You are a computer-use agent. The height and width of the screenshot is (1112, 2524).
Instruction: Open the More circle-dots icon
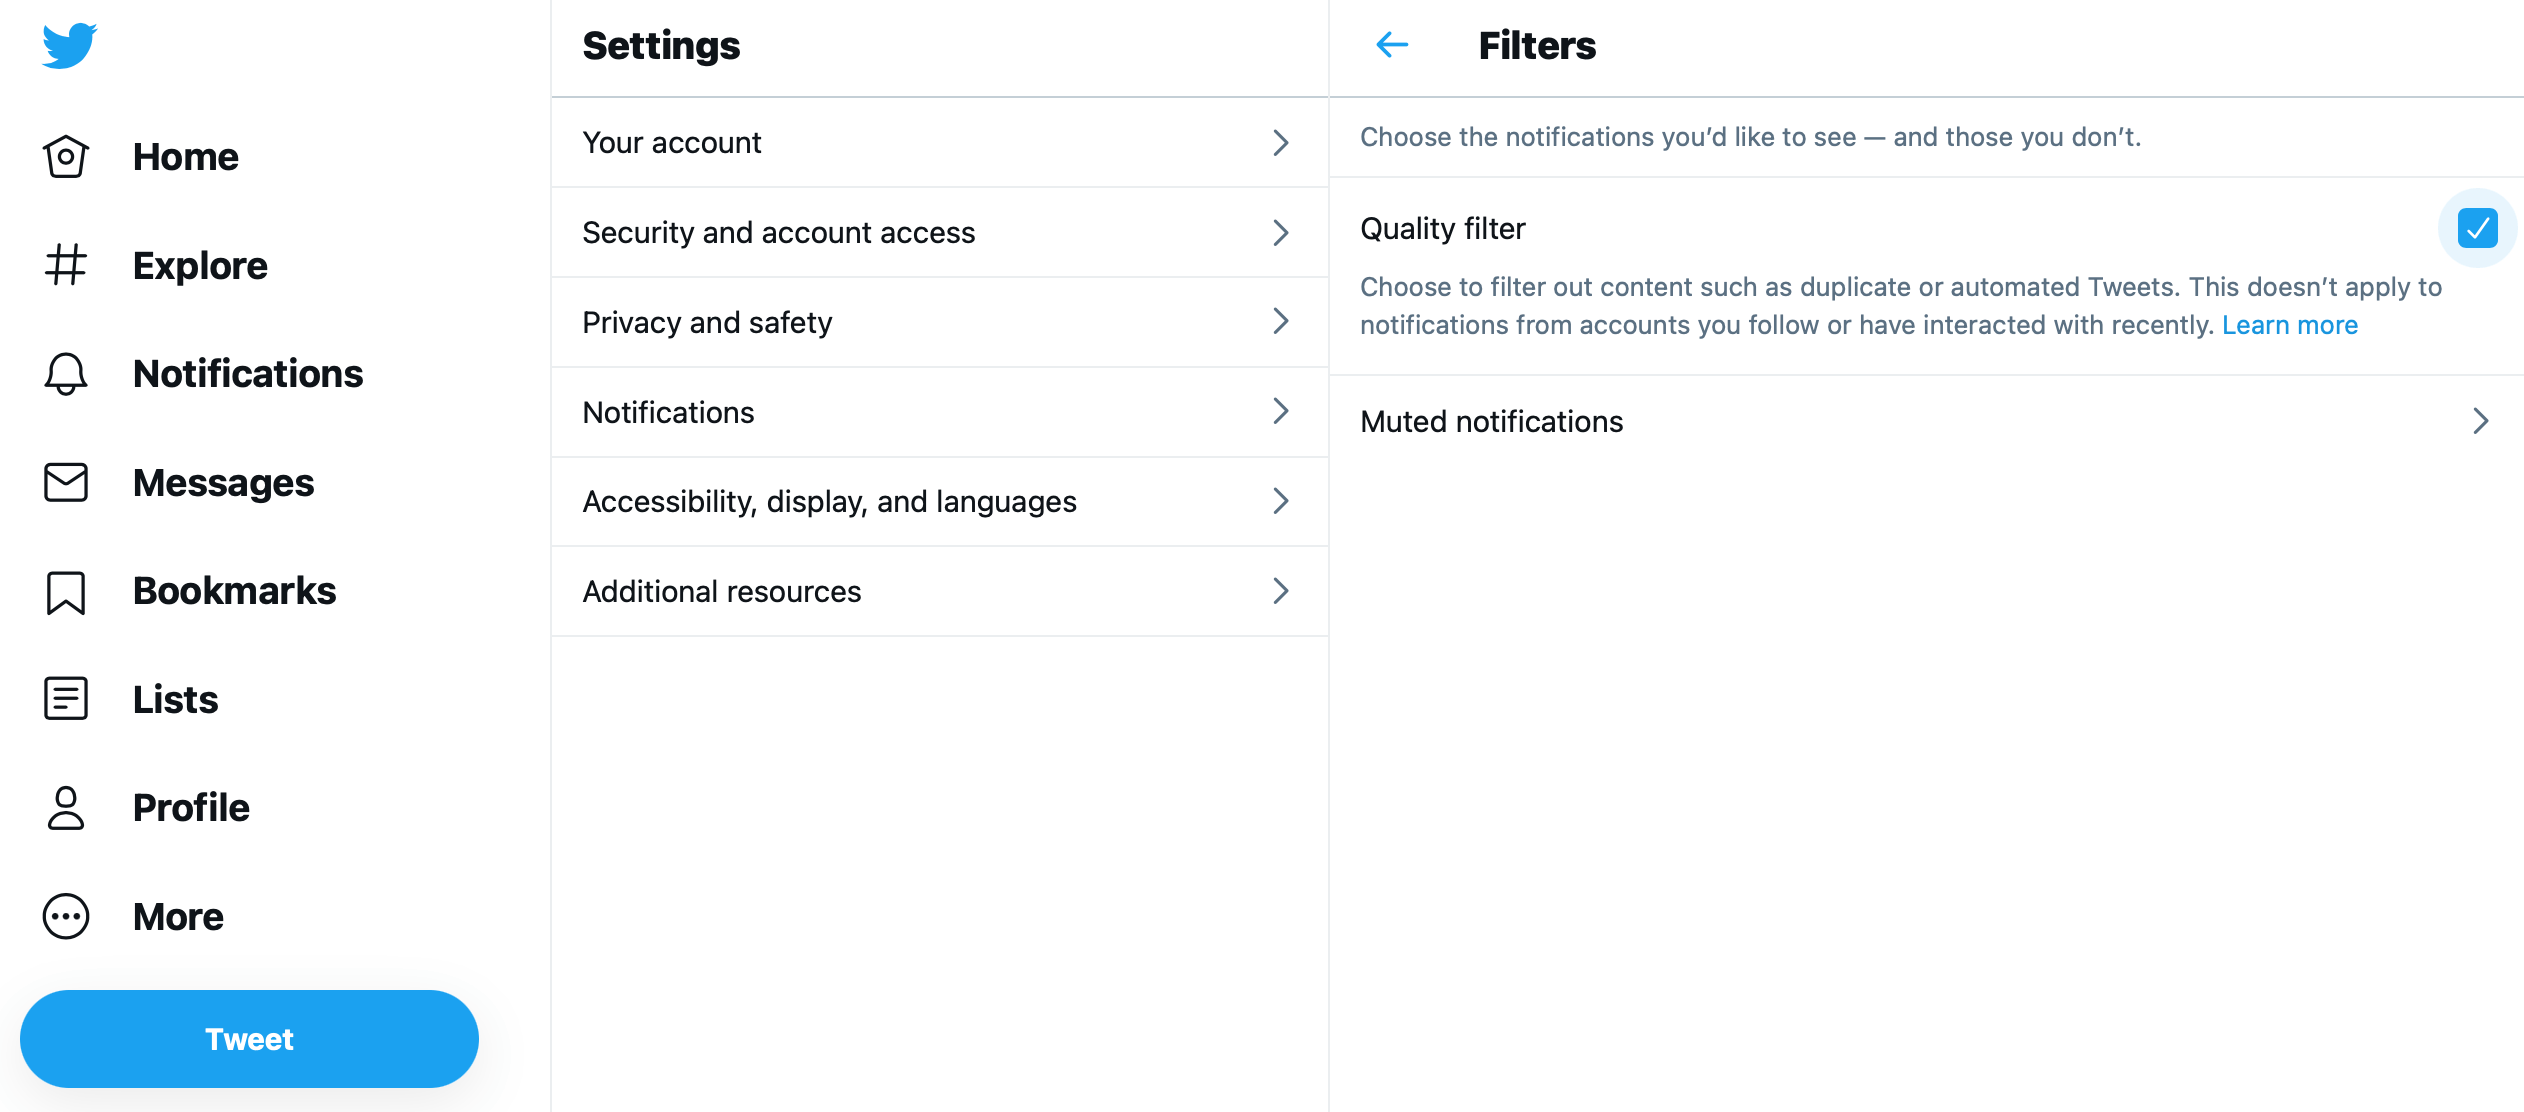66,917
